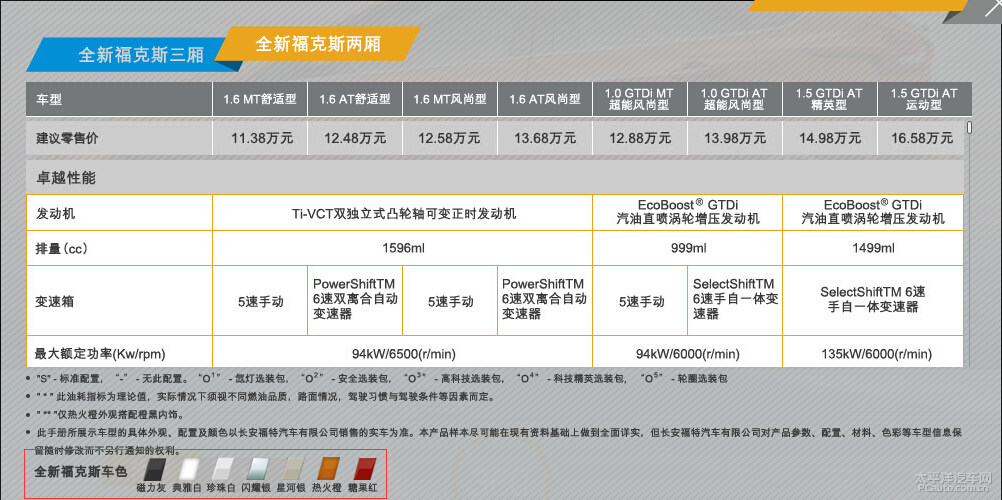Click 5速手动 under 1.6 MT舒适型
The image size is (1002, 500).
260,301
